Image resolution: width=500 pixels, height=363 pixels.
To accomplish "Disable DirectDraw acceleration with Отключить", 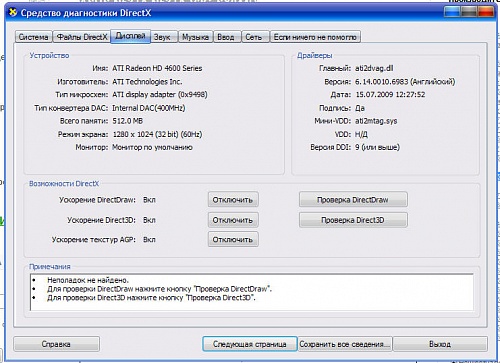I will click(x=233, y=200).
